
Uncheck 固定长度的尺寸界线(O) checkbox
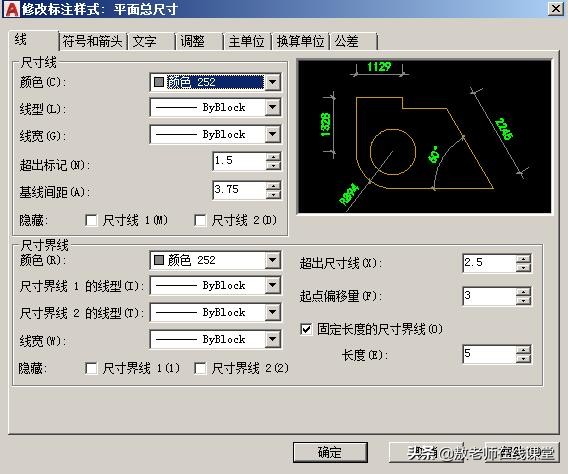point(306,329)
